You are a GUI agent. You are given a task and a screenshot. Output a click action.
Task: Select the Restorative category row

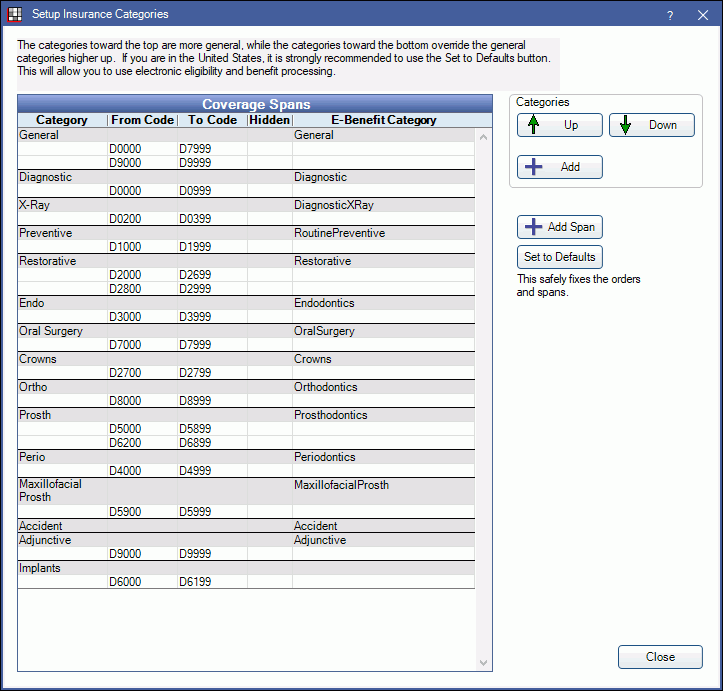tap(246, 261)
